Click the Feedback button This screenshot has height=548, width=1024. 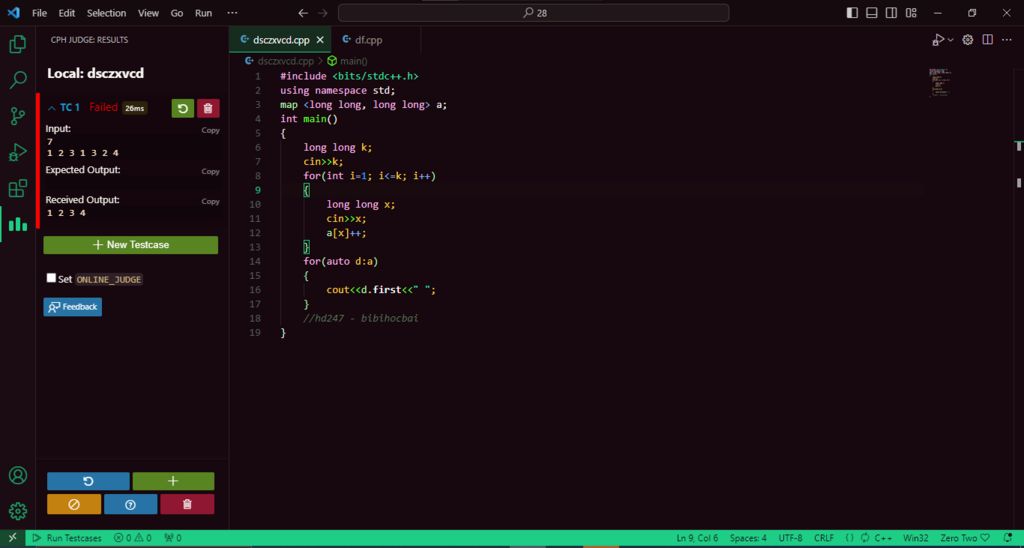72,307
